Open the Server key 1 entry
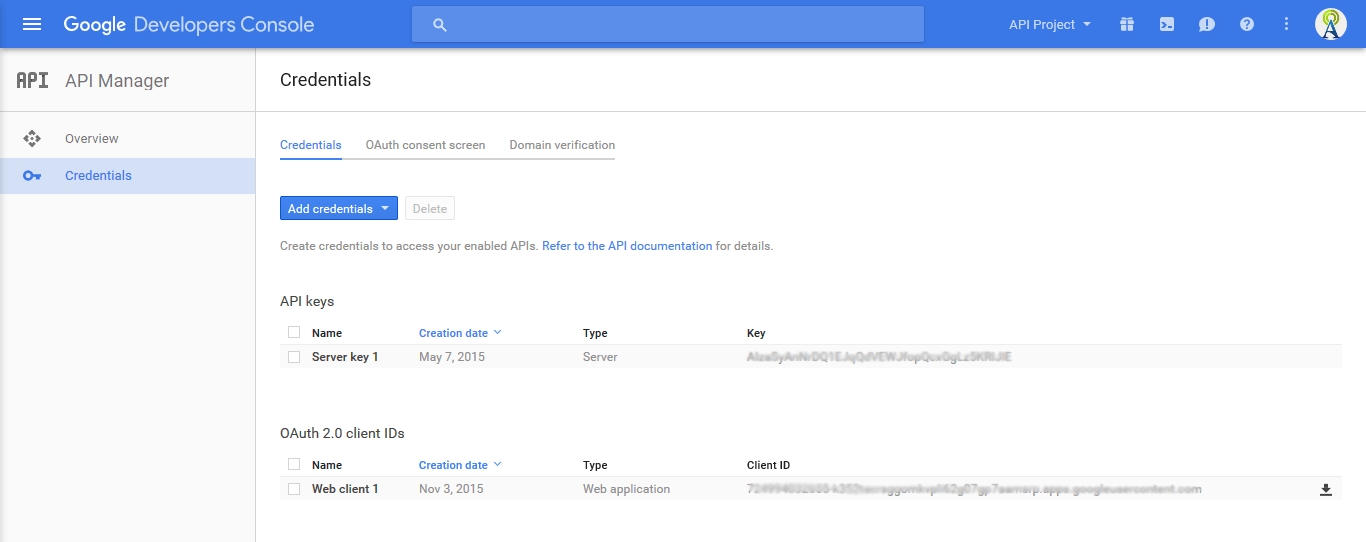 (345, 357)
